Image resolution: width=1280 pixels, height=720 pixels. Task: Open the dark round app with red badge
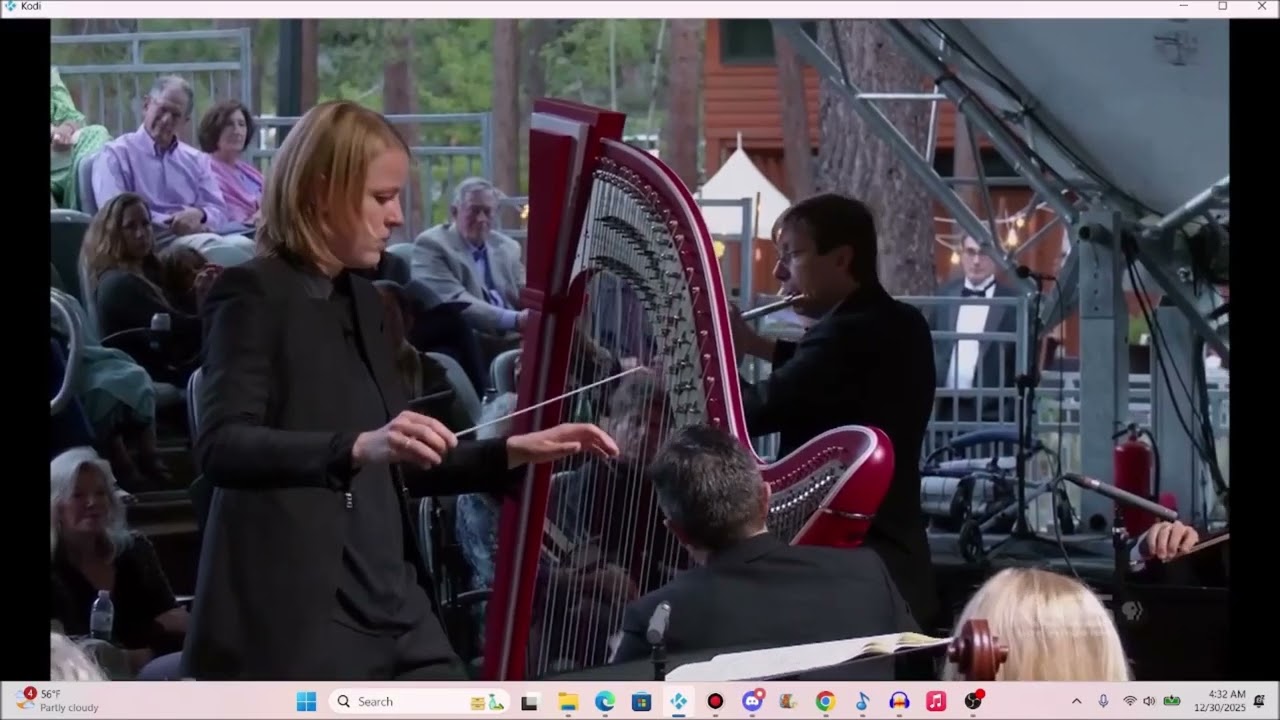pos(973,701)
